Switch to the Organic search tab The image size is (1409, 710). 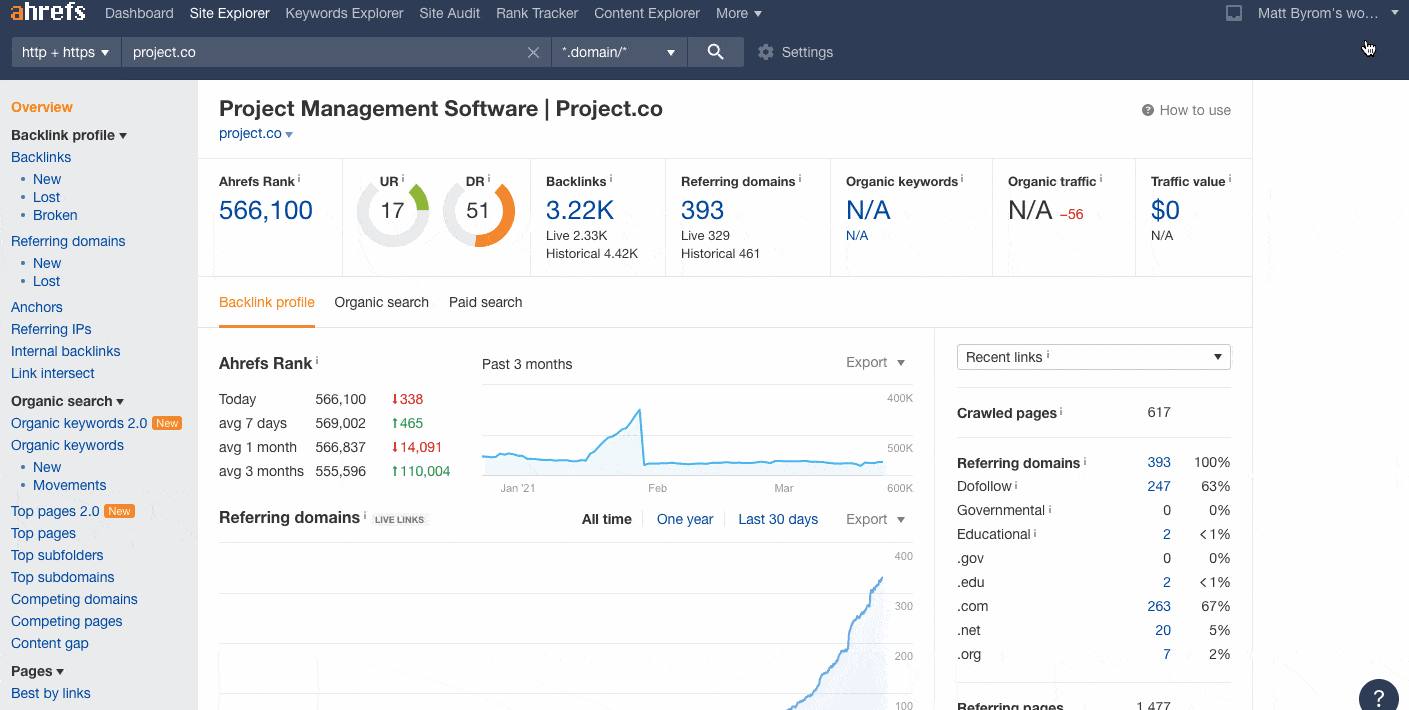pos(381,302)
